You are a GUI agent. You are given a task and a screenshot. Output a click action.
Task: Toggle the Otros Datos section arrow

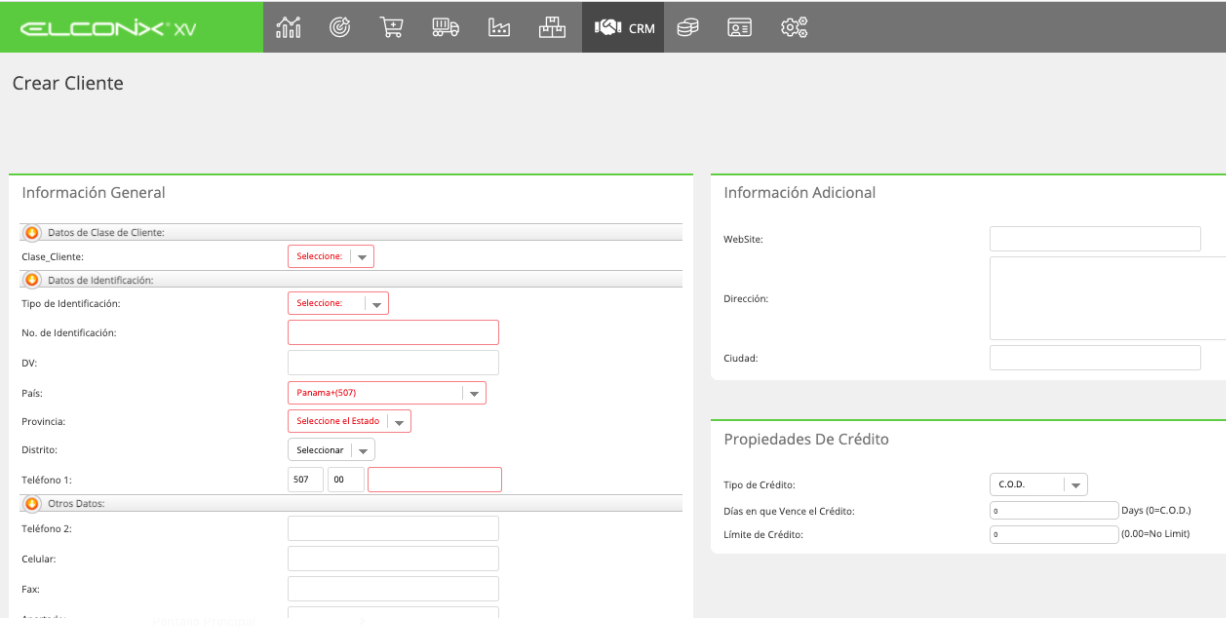click(31, 503)
